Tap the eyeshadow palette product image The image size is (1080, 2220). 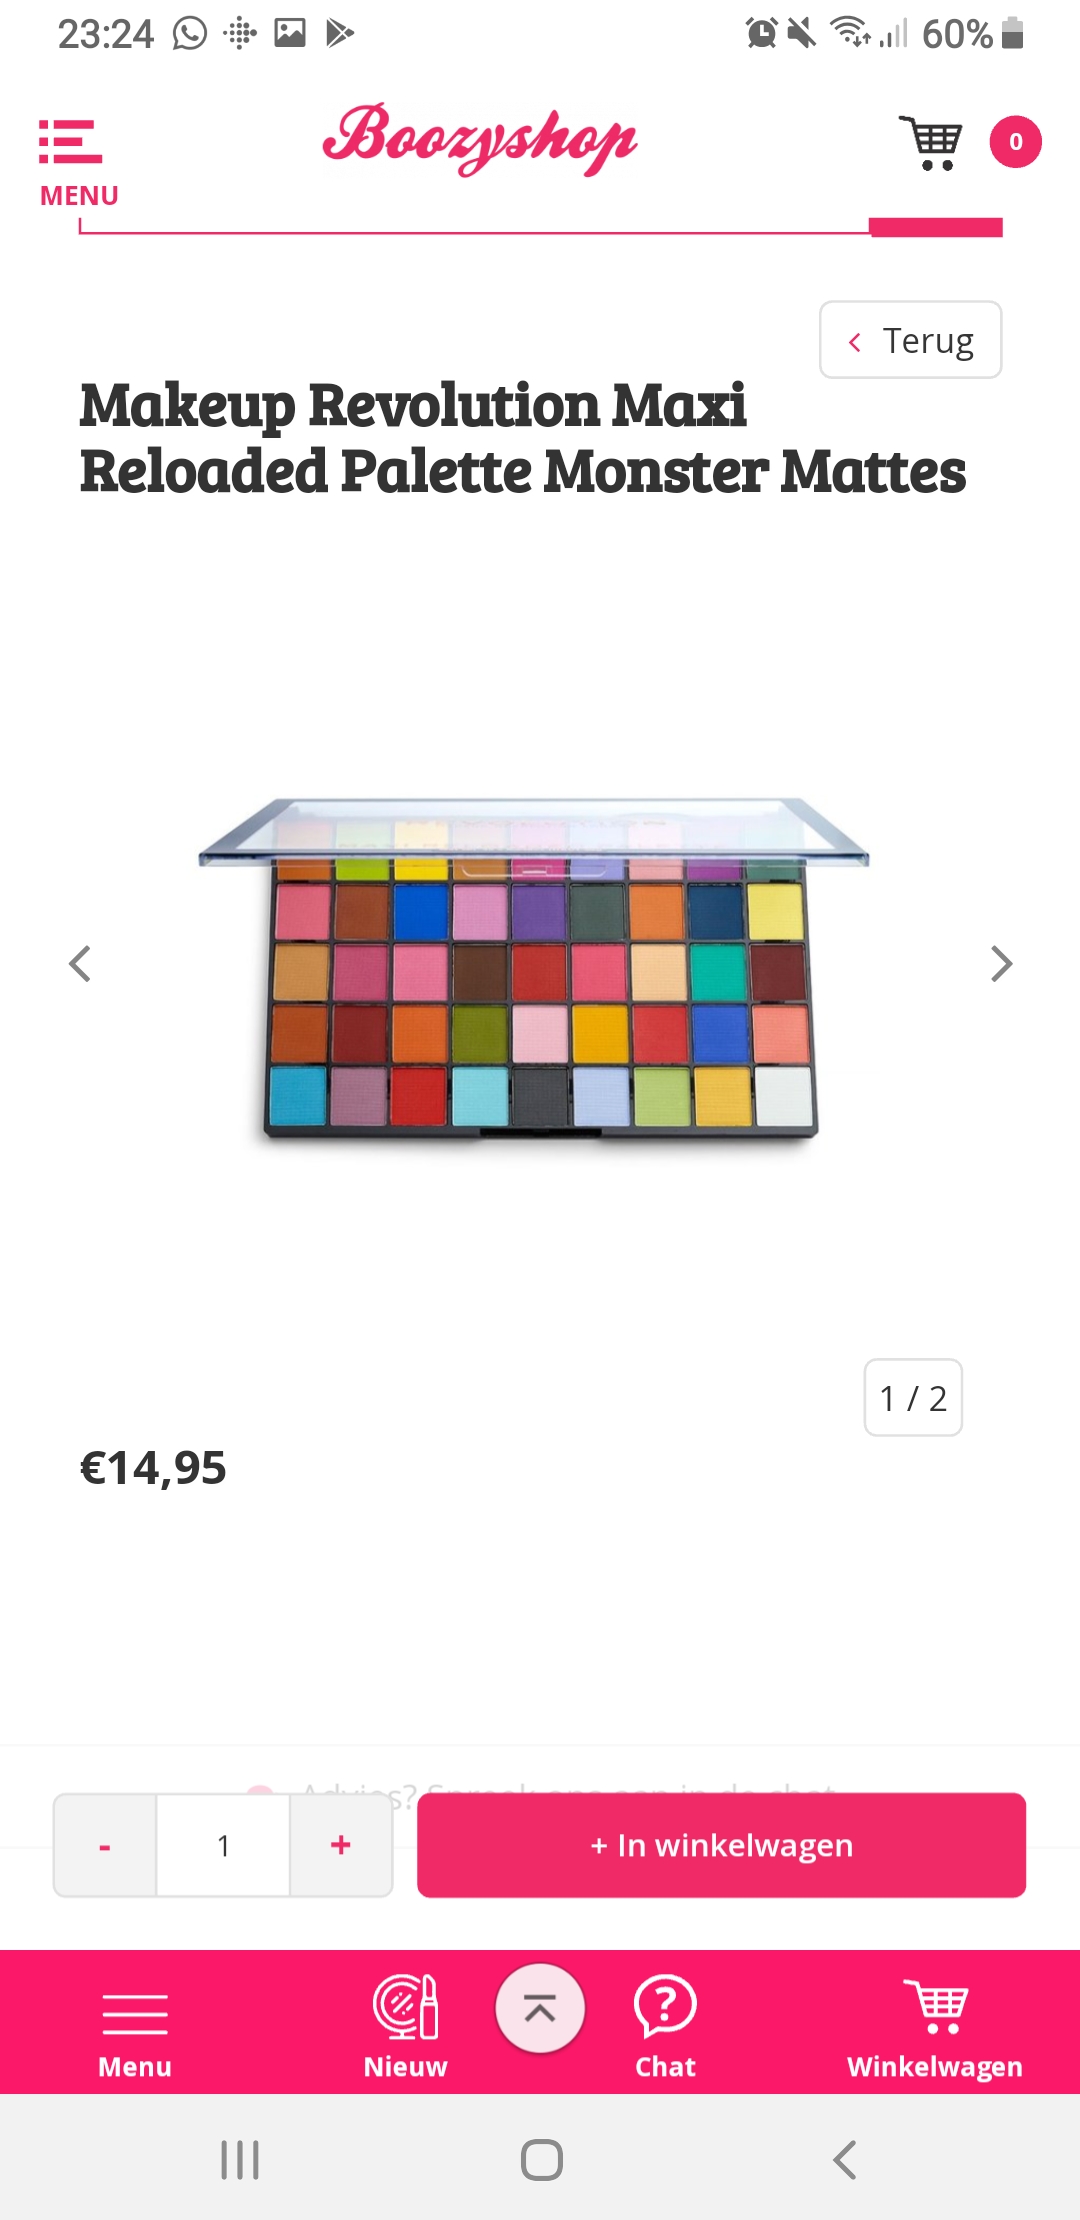pos(534,968)
